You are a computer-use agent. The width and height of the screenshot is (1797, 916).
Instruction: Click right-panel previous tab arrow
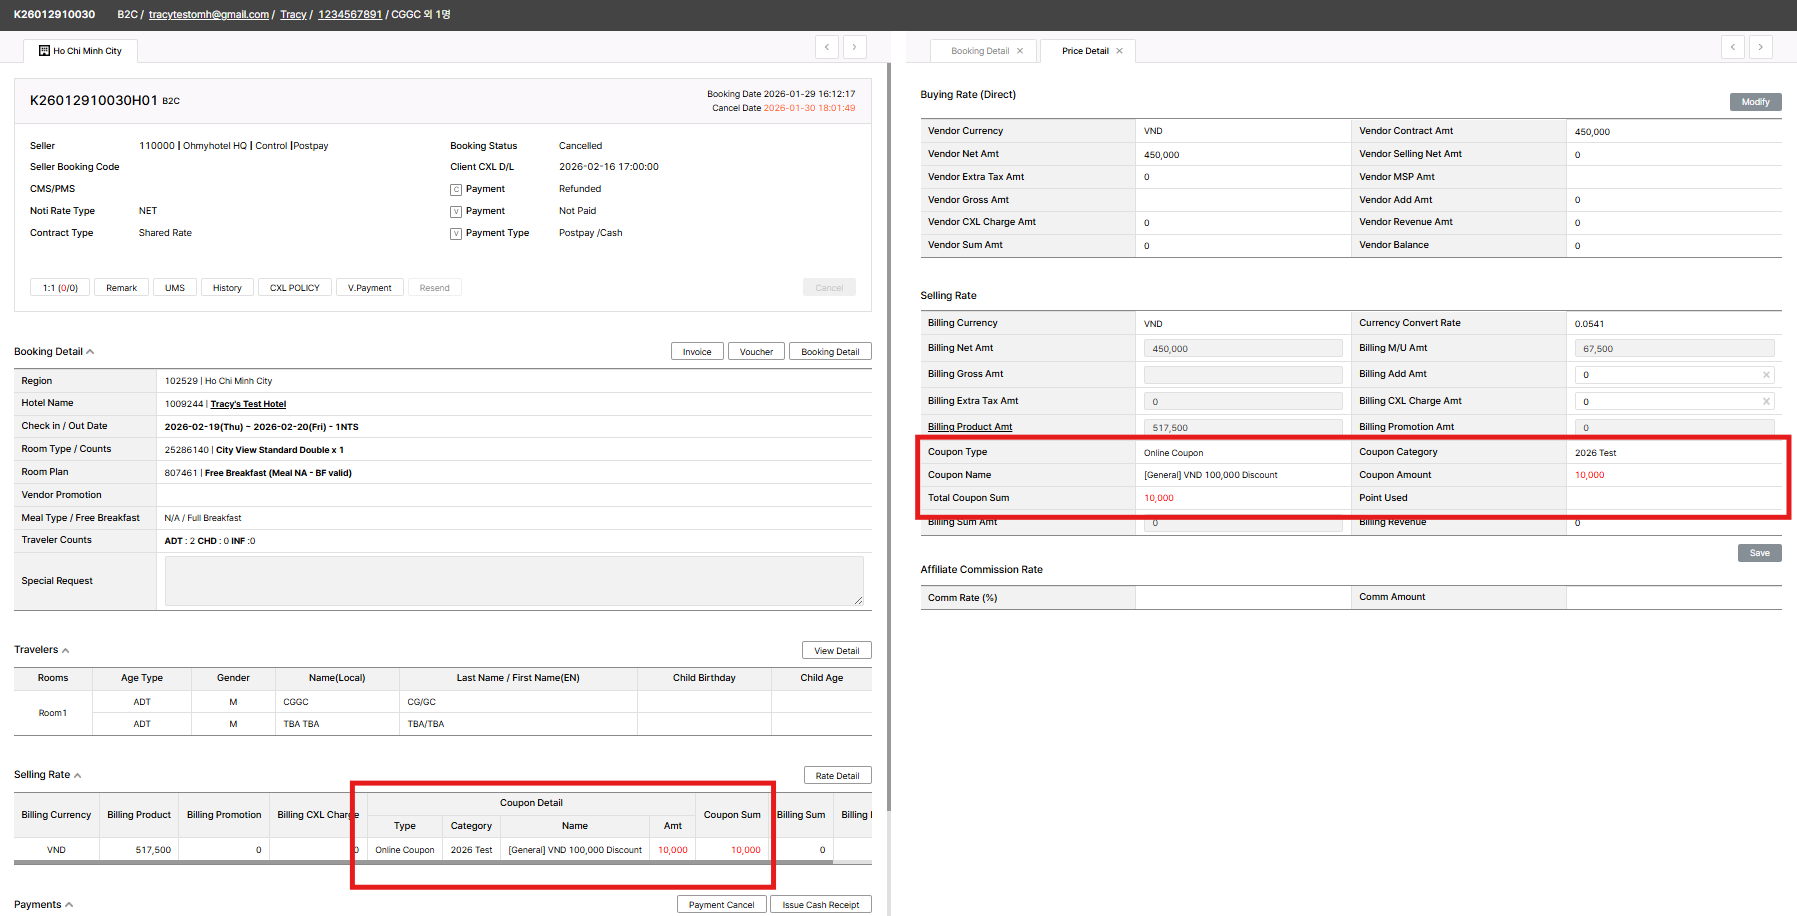point(1733,47)
